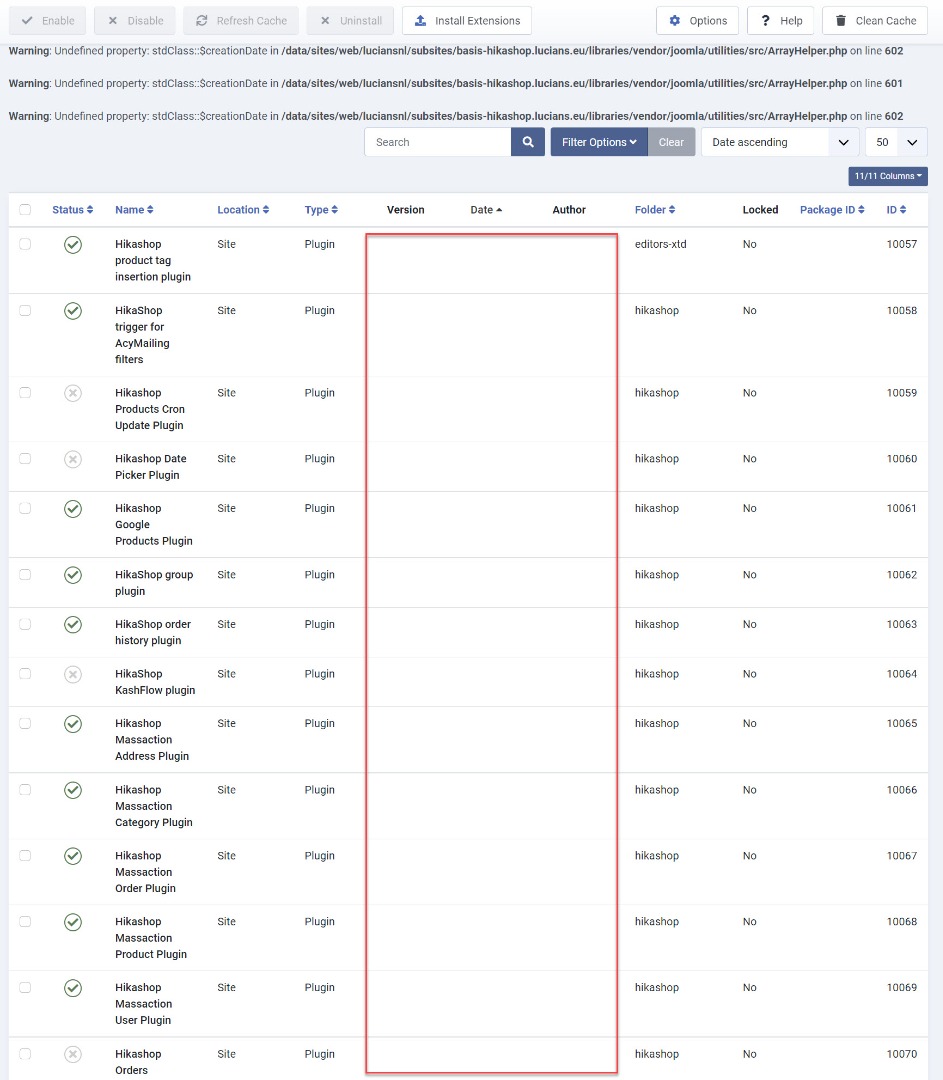
Task: Disable Hikashop Google Products Plugin status icon
Action: (73, 509)
